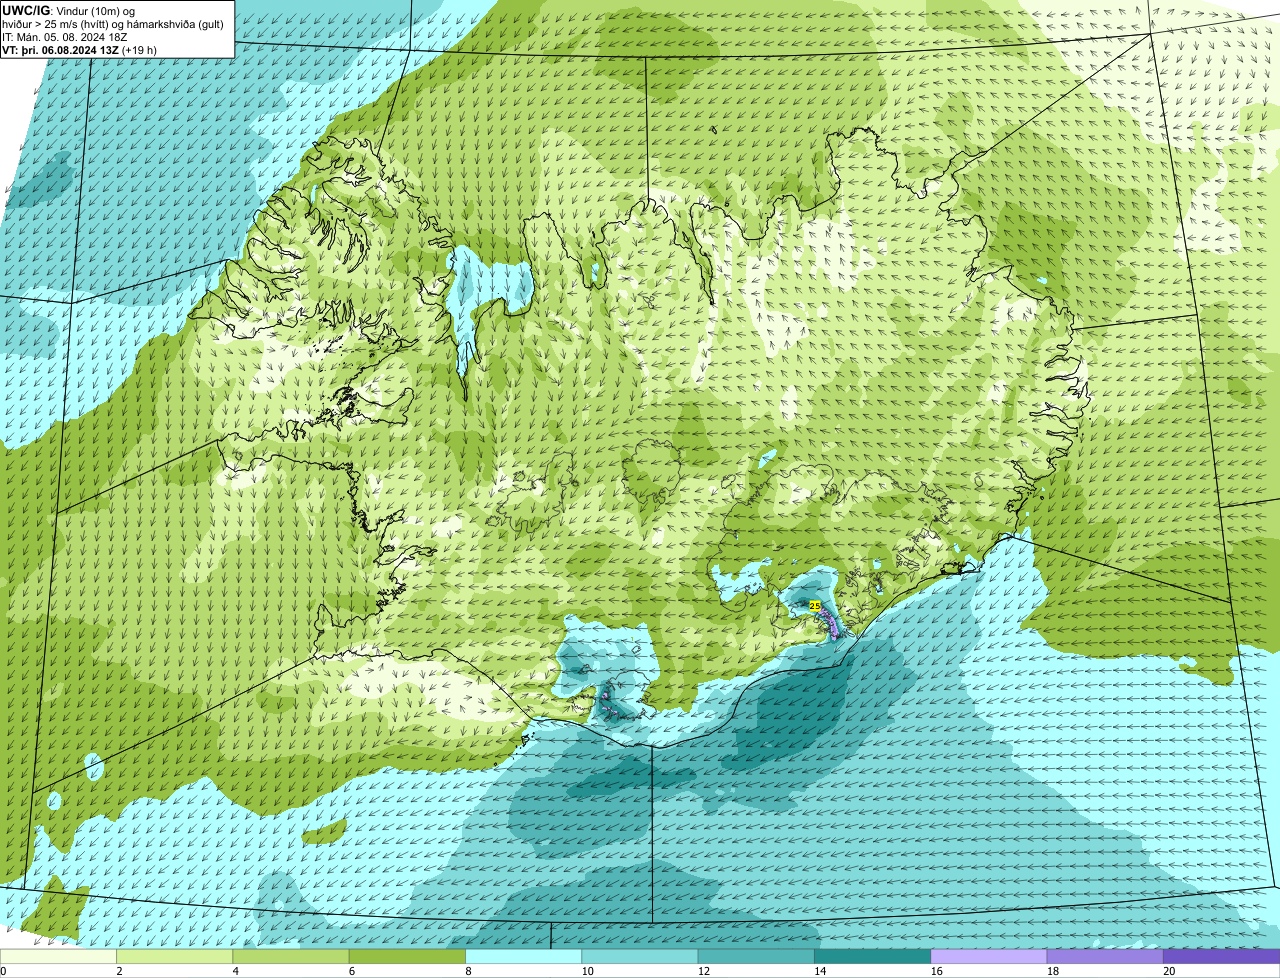Click the 8–10 m/s light cyan legend swatch
This screenshot has width=1280, height=978.
click(523, 956)
